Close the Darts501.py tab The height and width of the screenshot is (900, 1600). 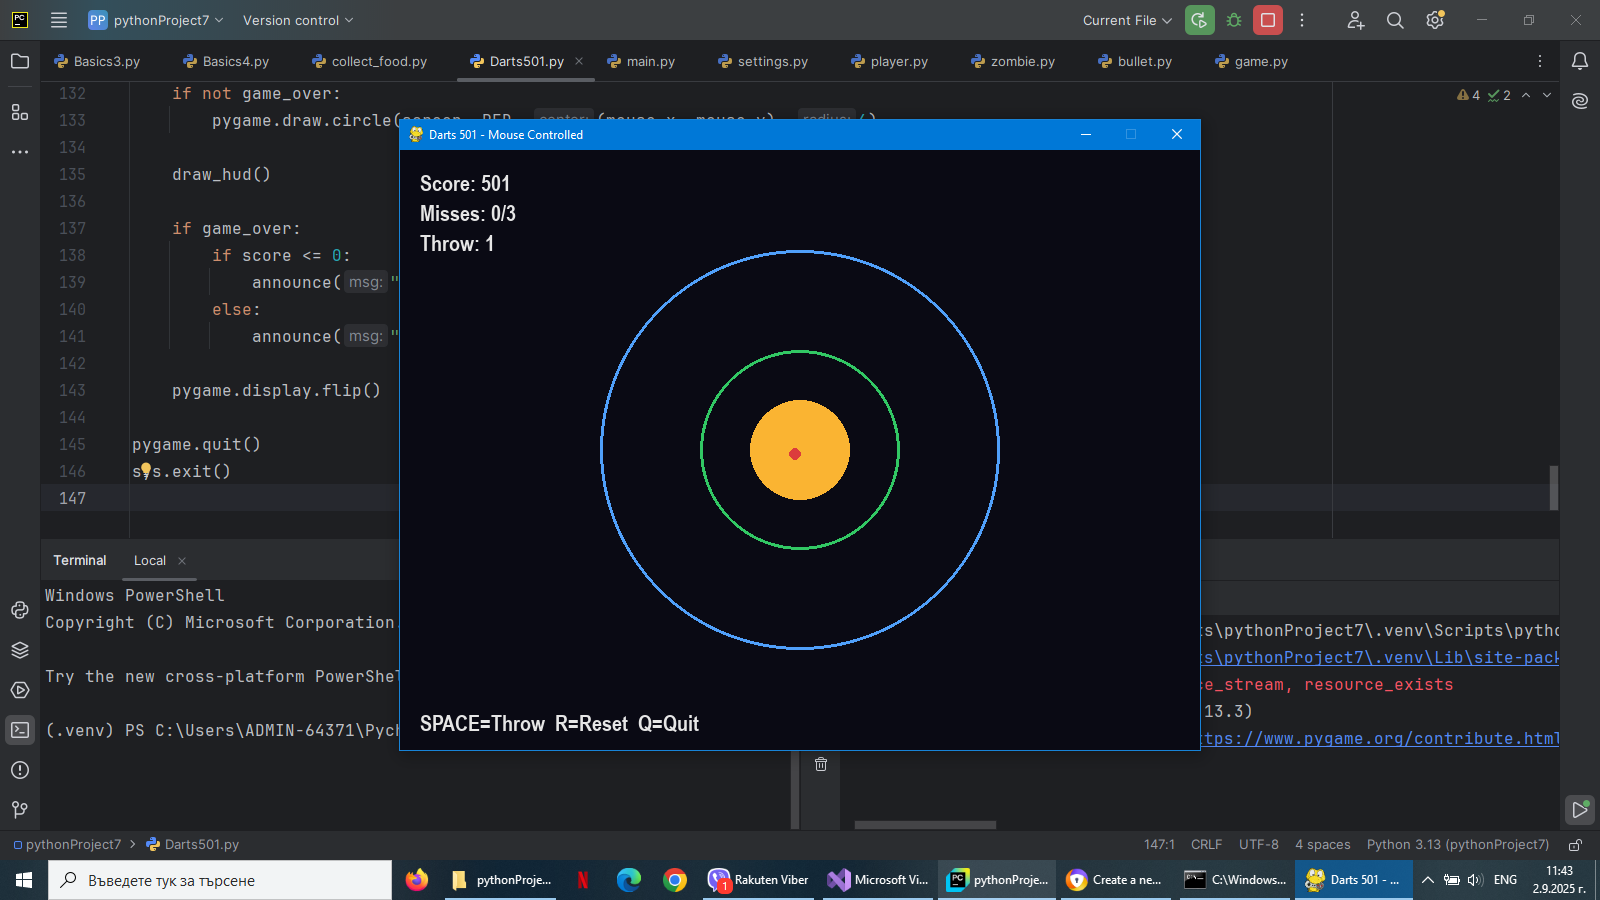[x=579, y=61]
